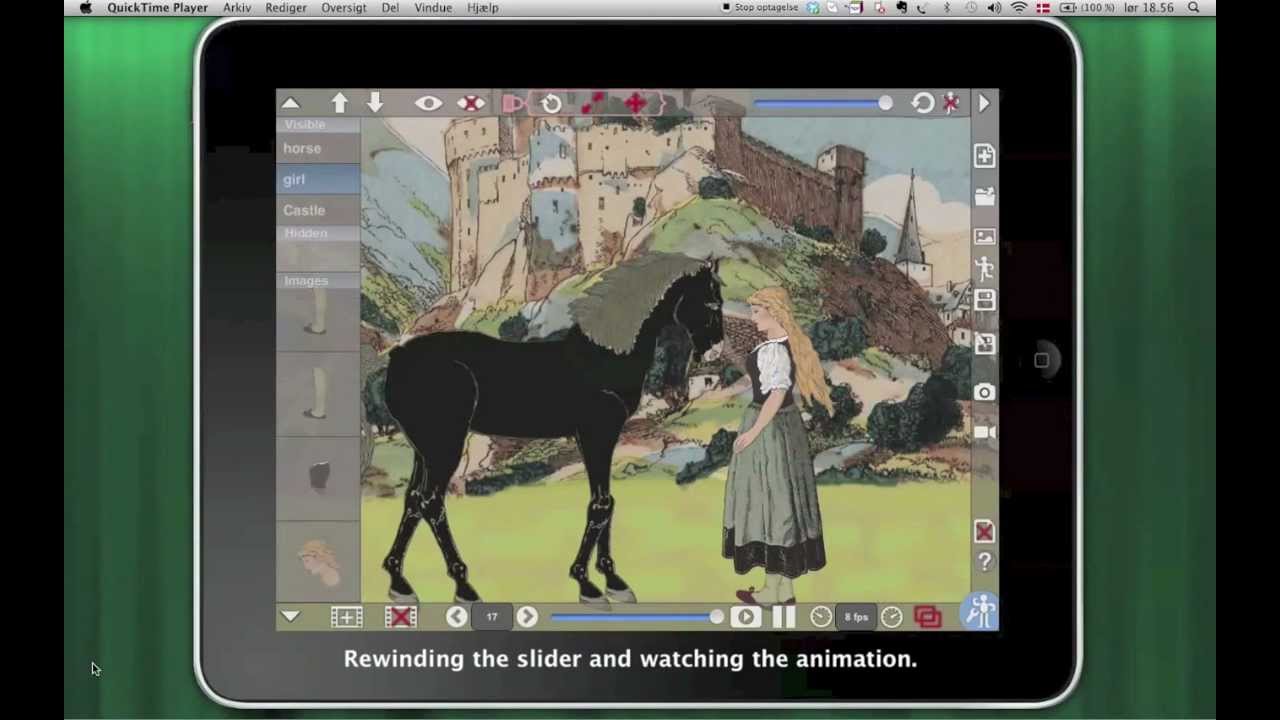This screenshot has height=720, width=1280.
Task: Click the red diagonal scale arrows icon
Action: [593, 103]
